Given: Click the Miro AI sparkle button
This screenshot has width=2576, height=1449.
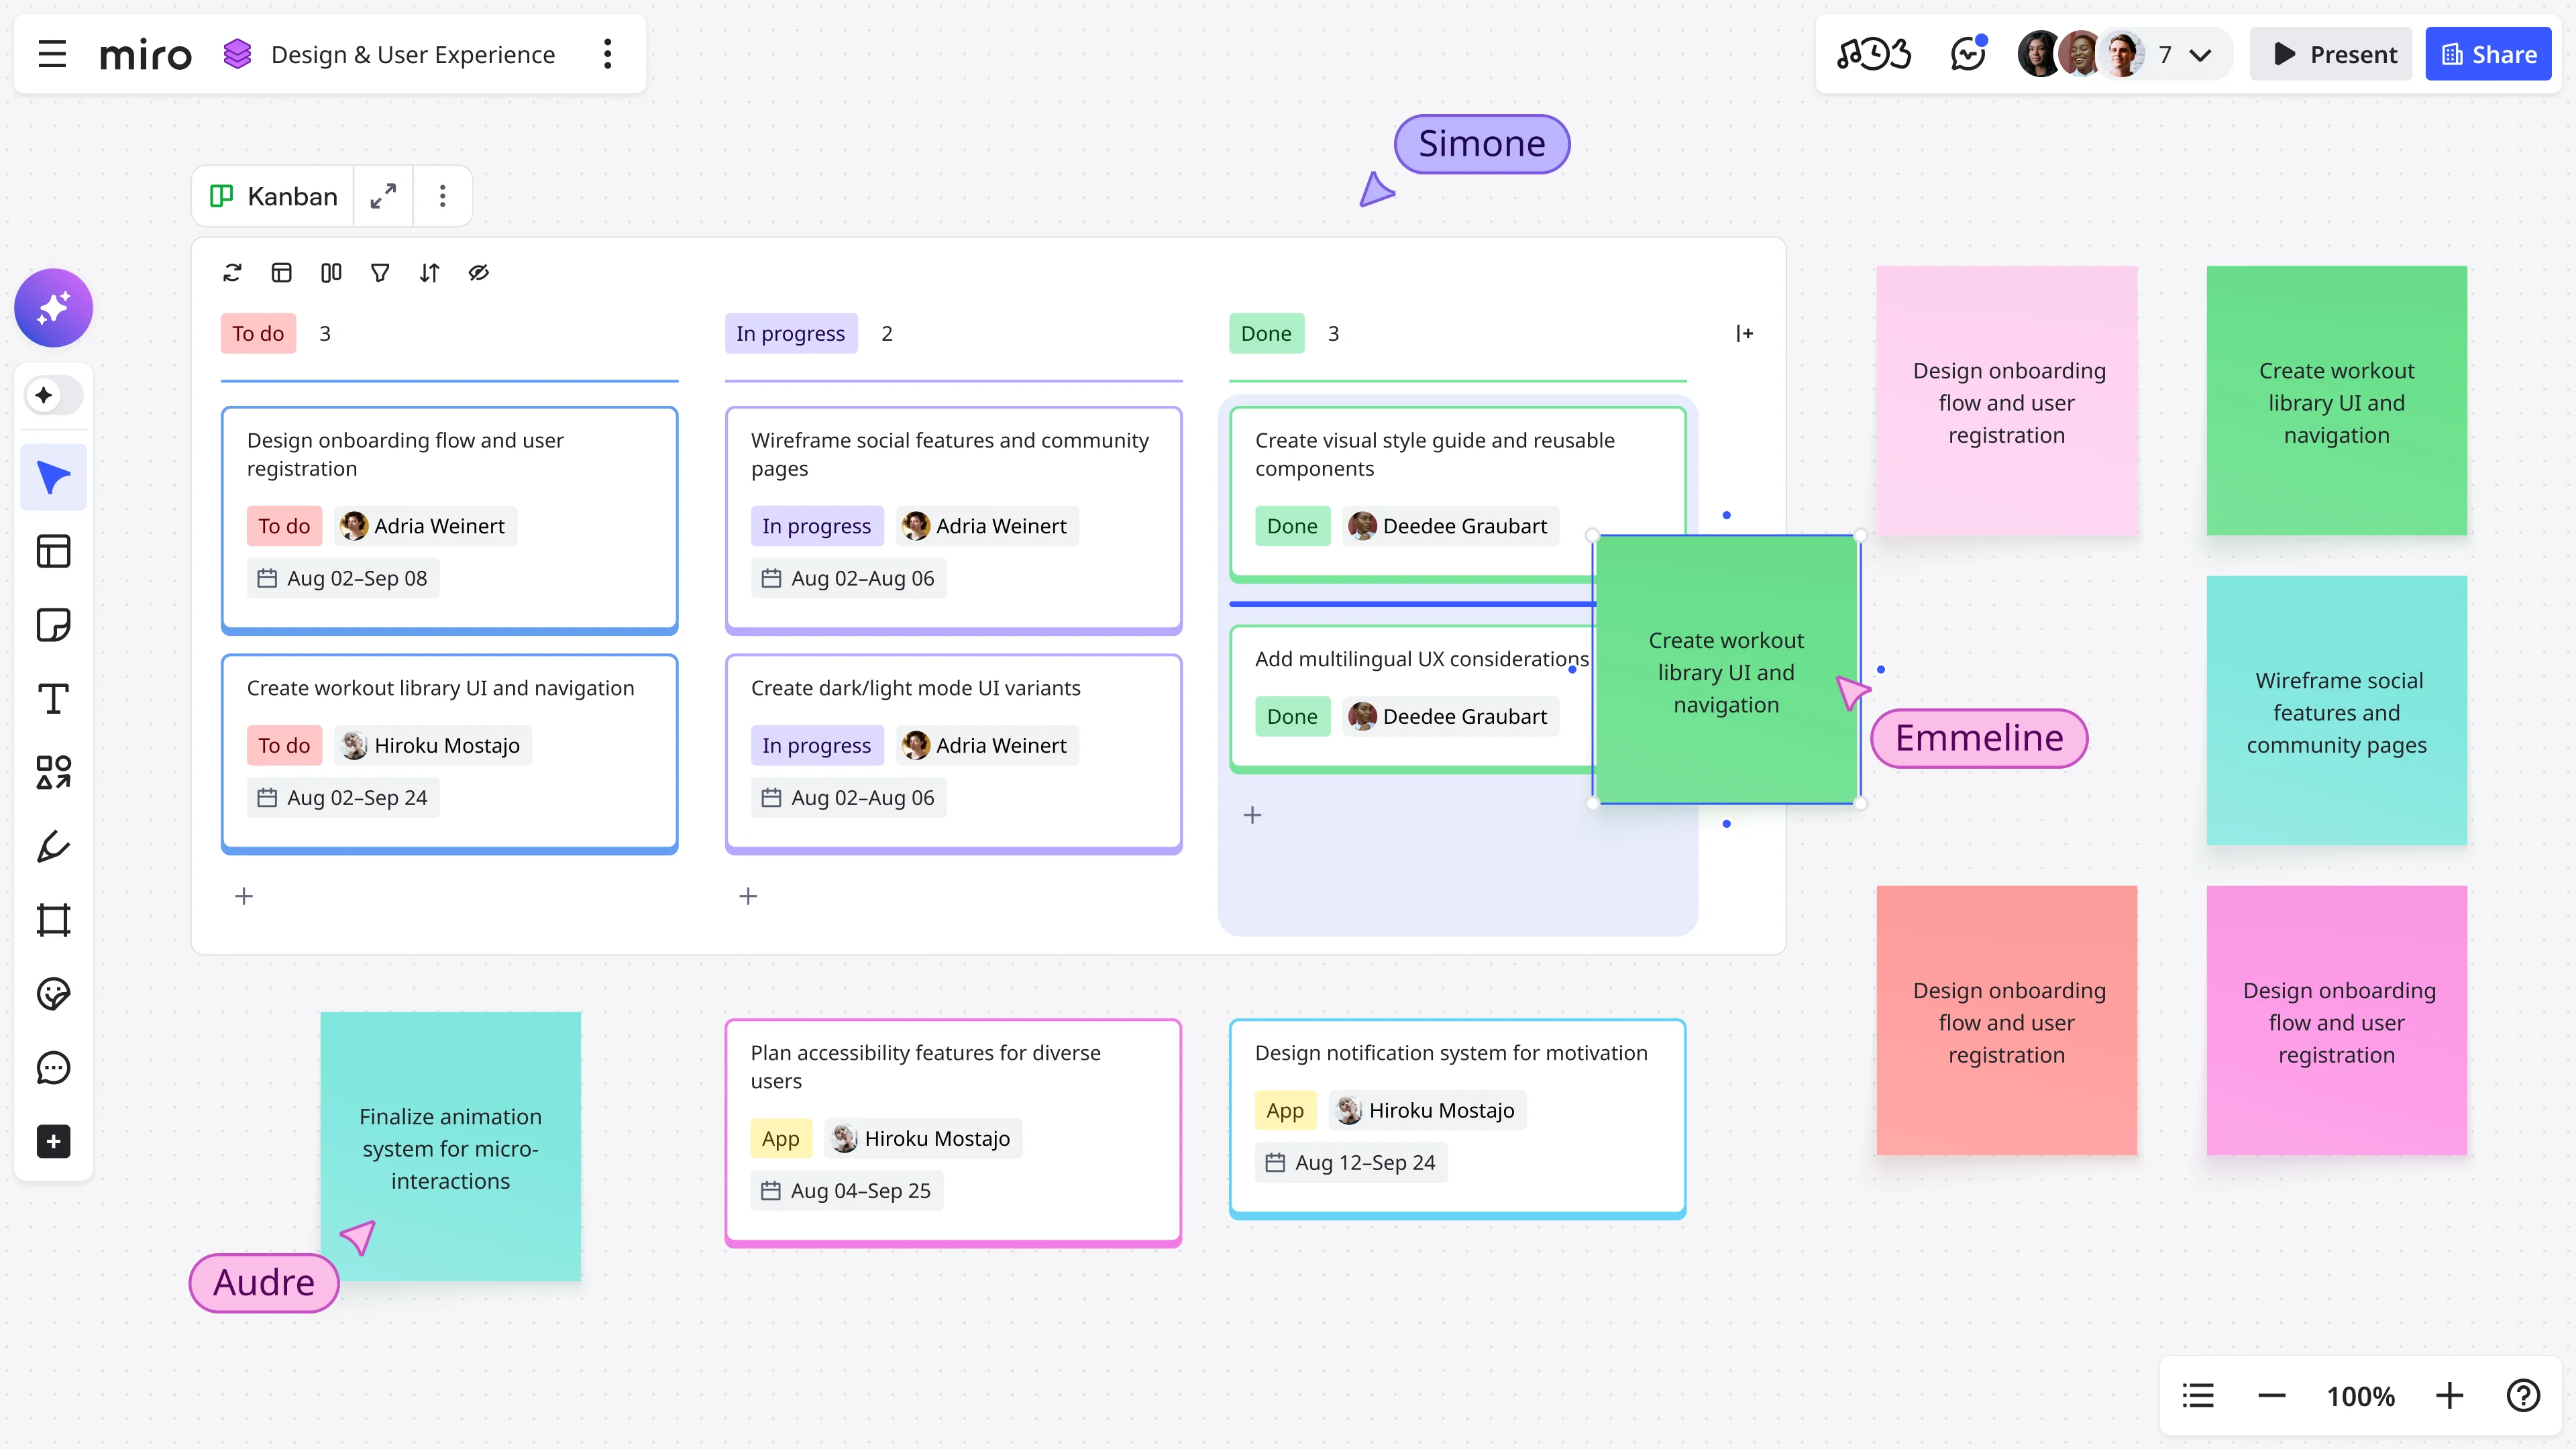Looking at the screenshot, I should pos(53,308).
